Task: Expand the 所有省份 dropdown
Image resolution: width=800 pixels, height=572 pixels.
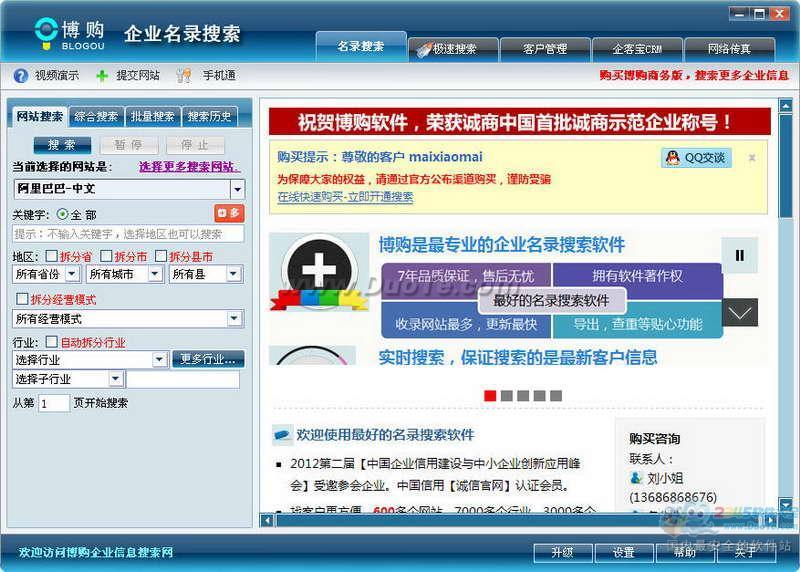Action: pos(72,274)
